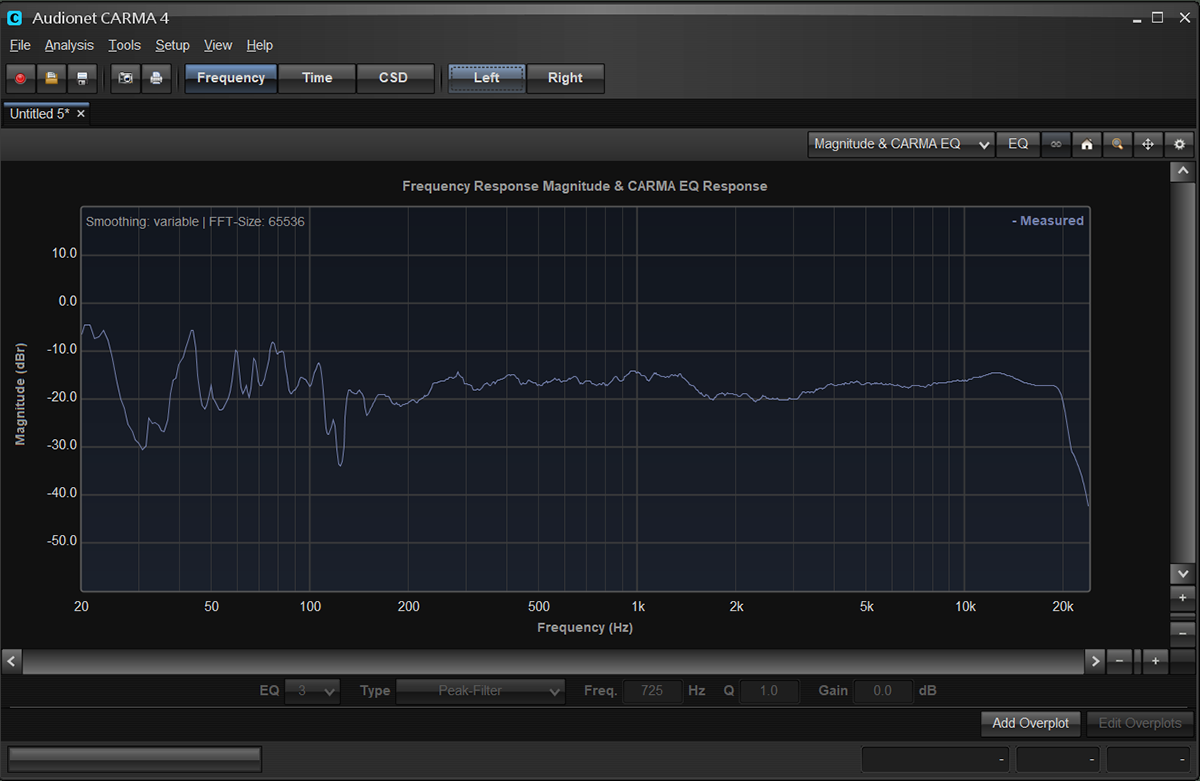Print the graph using the printer icon
The width and height of the screenshot is (1200, 781).
156,78
